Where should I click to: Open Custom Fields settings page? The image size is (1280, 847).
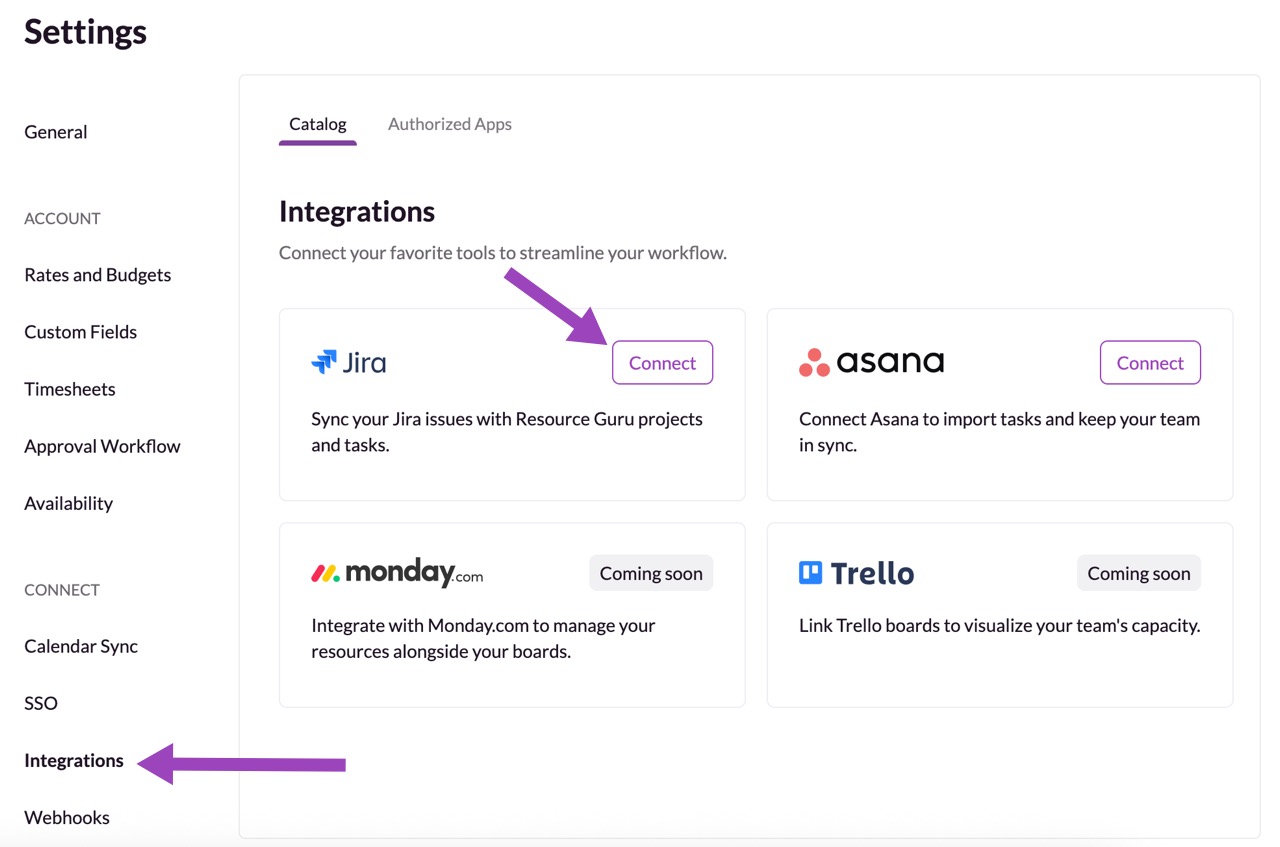[81, 332]
